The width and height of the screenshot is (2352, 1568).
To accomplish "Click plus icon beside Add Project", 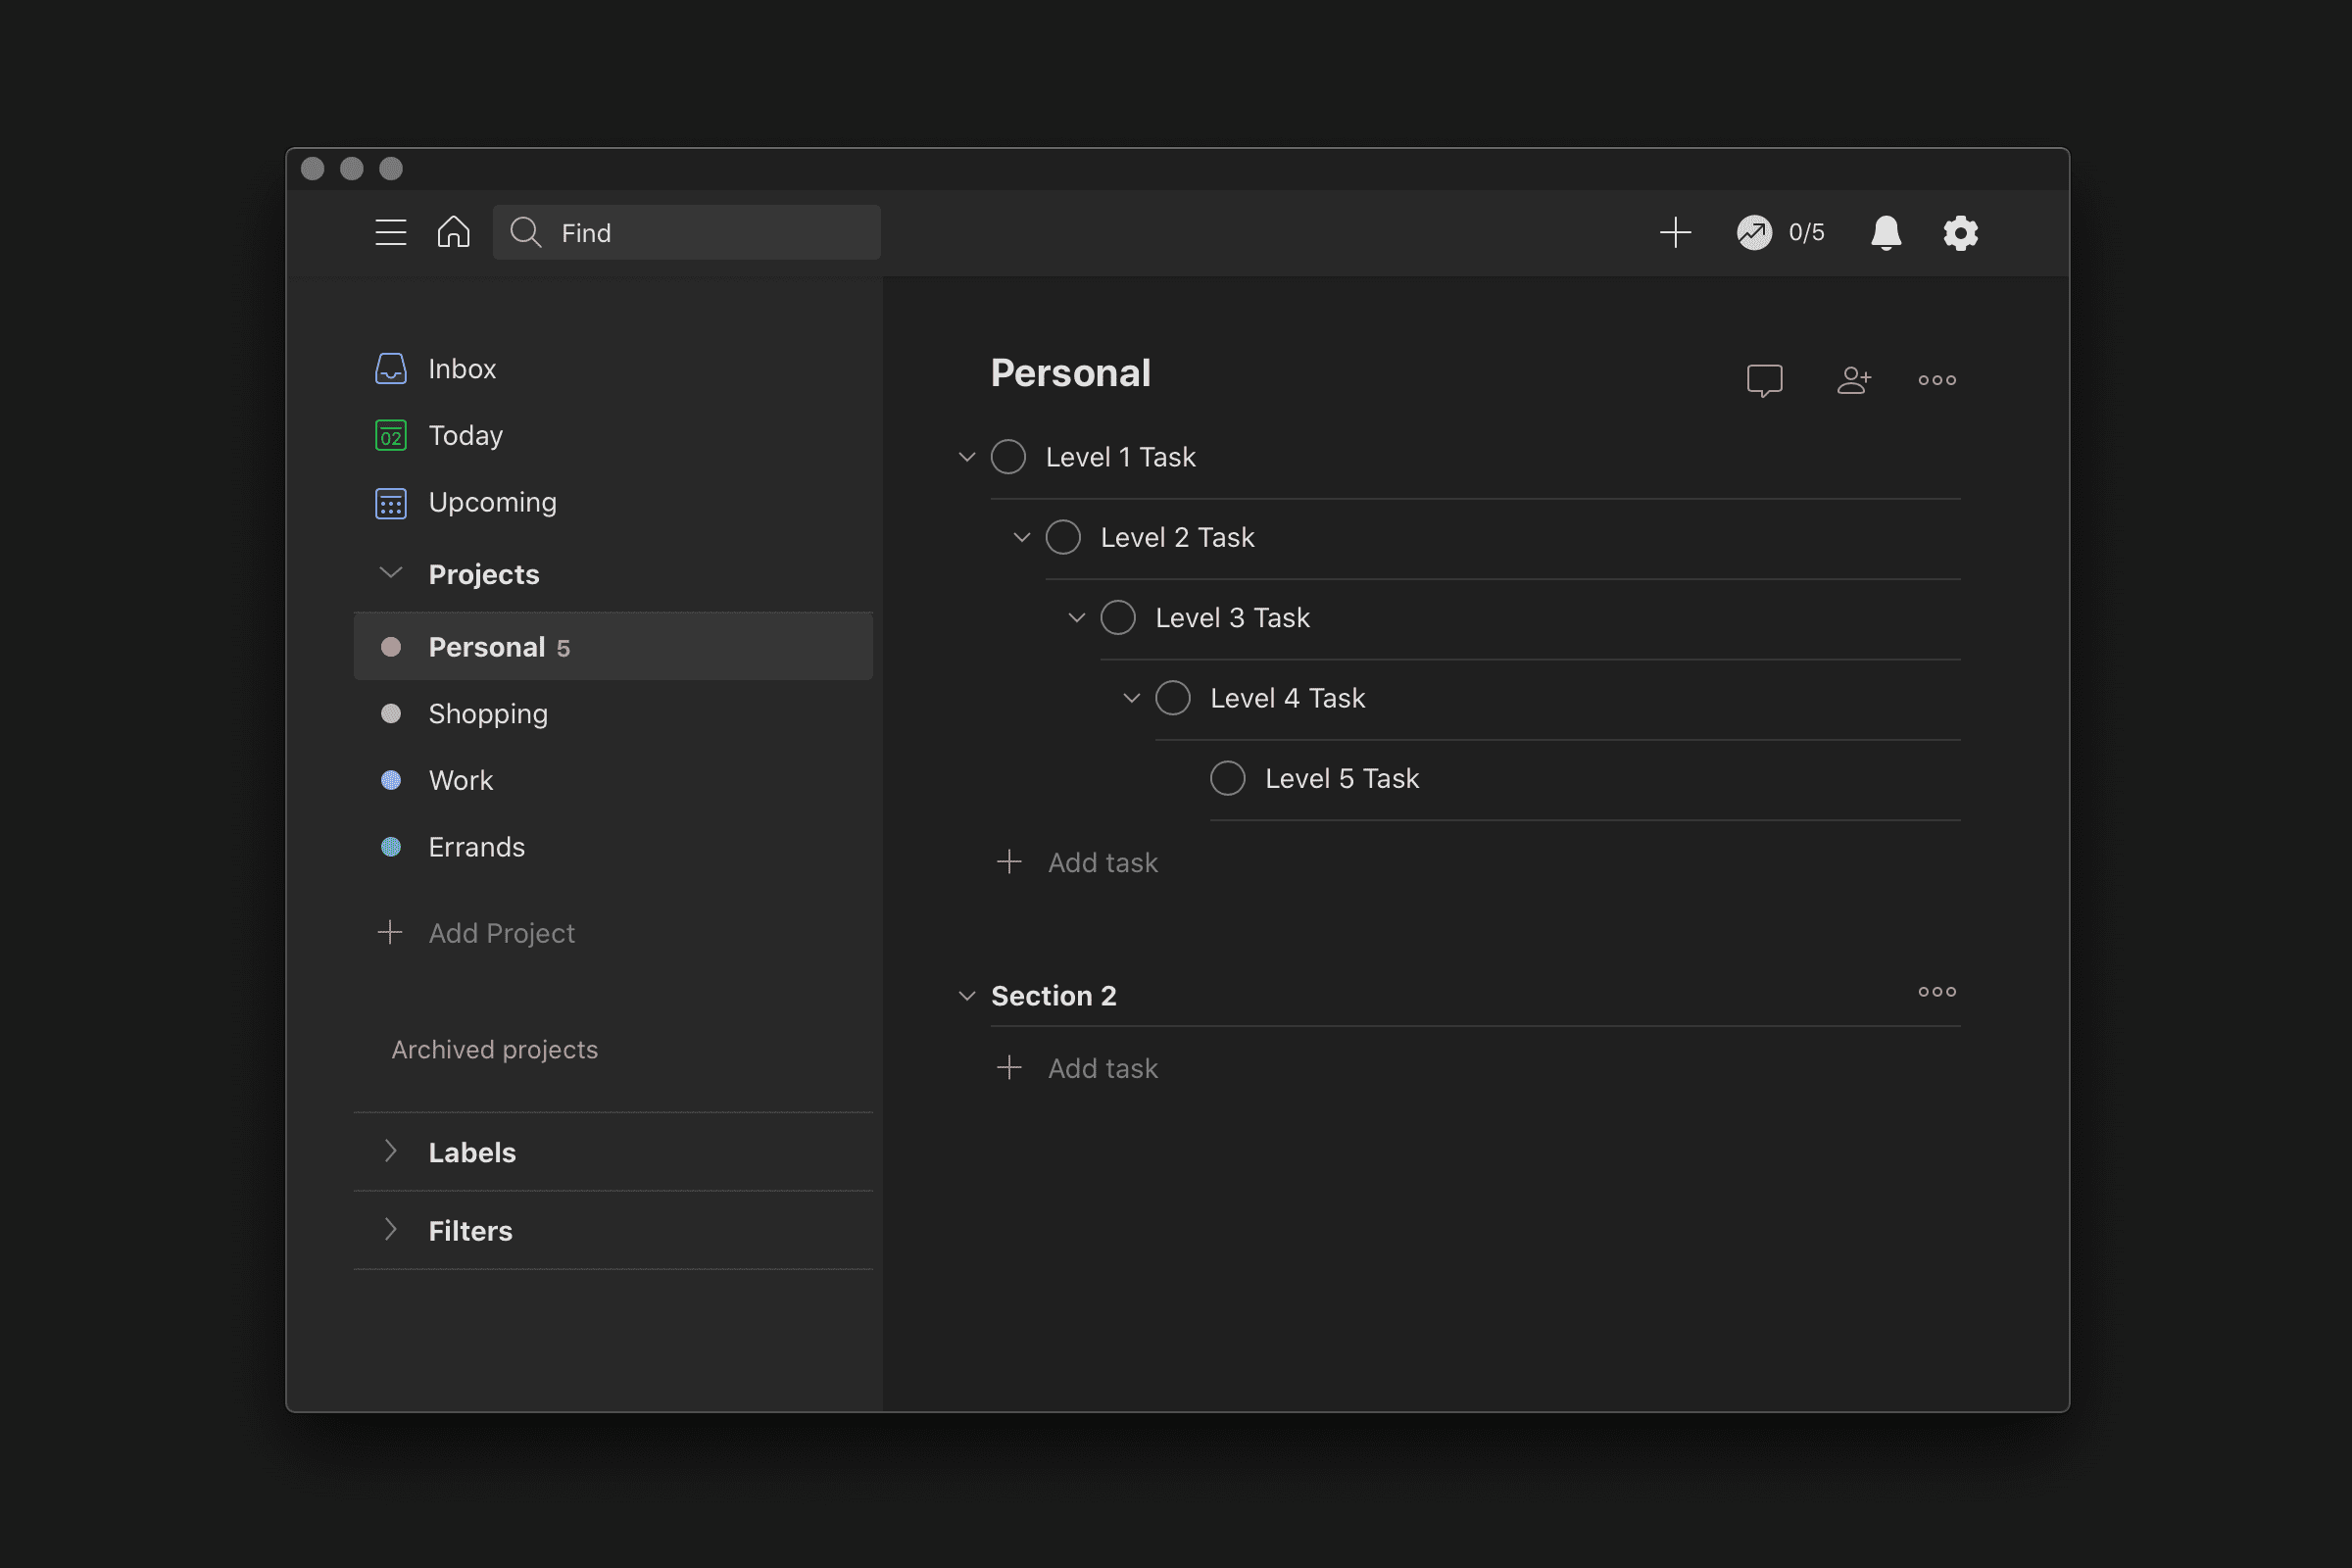I will point(390,932).
